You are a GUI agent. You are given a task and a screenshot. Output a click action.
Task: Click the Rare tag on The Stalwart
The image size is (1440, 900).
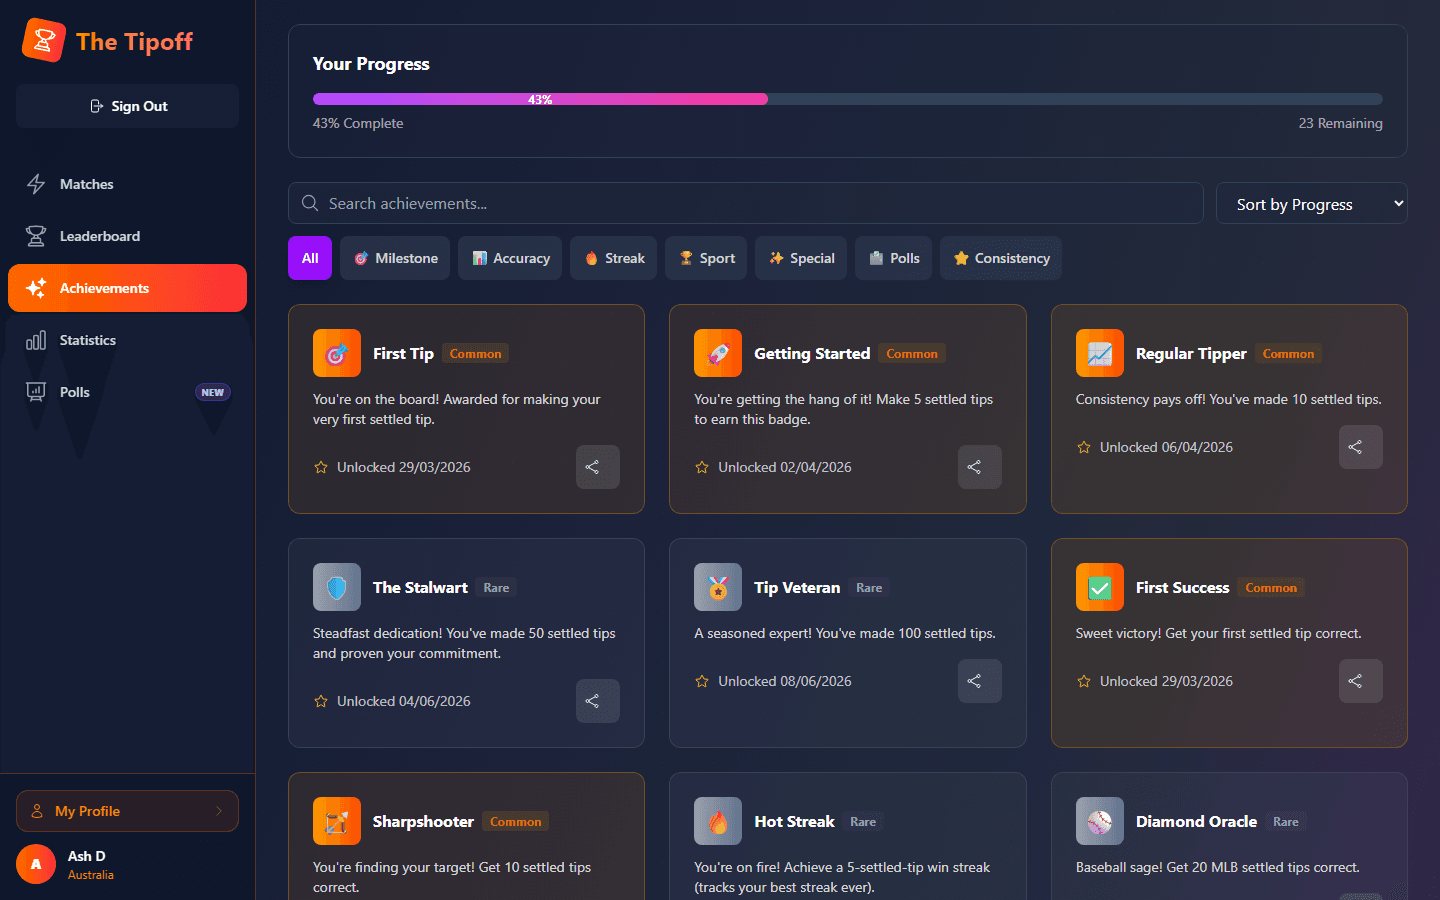[496, 588]
